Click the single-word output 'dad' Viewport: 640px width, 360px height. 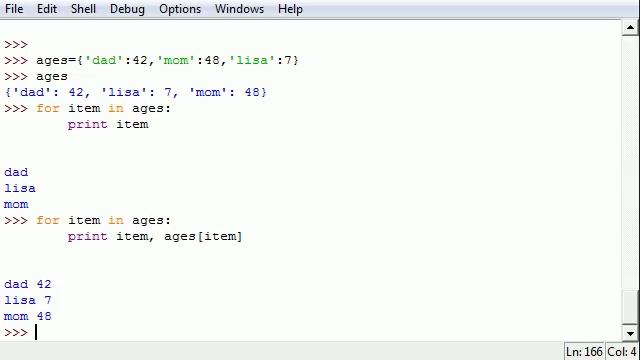[16, 172]
